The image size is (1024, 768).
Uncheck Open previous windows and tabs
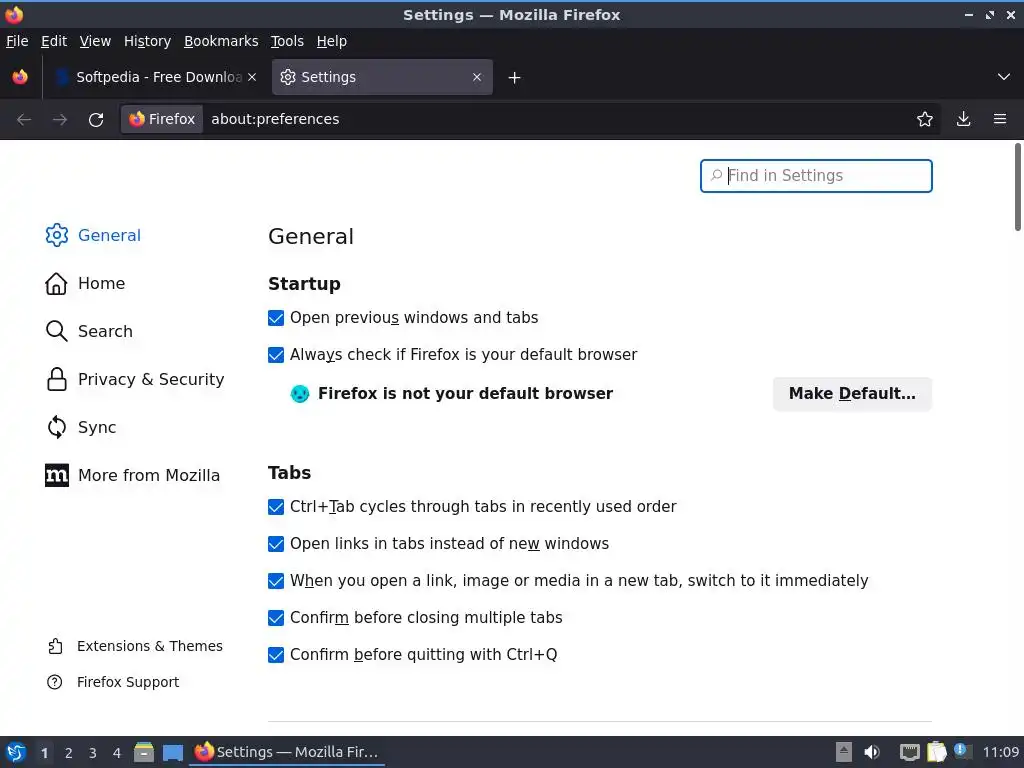pyautogui.click(x=276, y=318)
